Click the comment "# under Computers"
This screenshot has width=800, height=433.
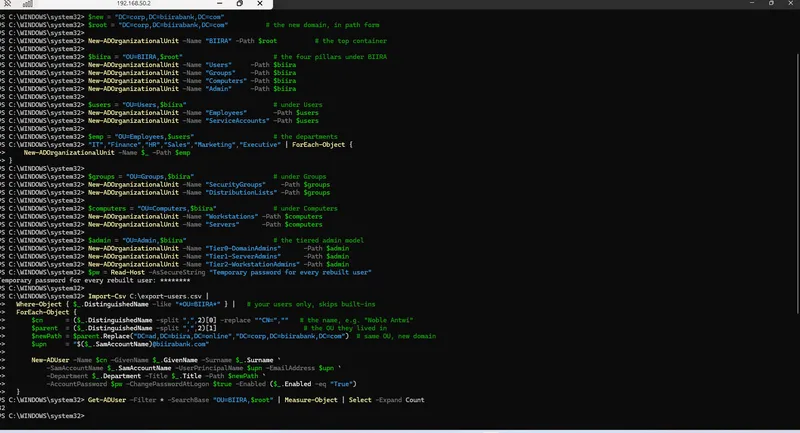tap(305, 209)
